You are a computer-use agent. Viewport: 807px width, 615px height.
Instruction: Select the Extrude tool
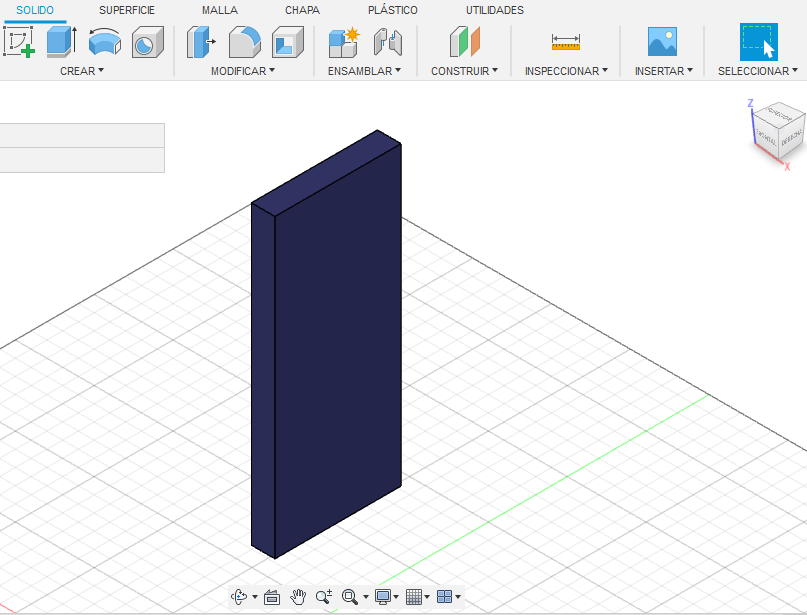(x=62, y=42)
